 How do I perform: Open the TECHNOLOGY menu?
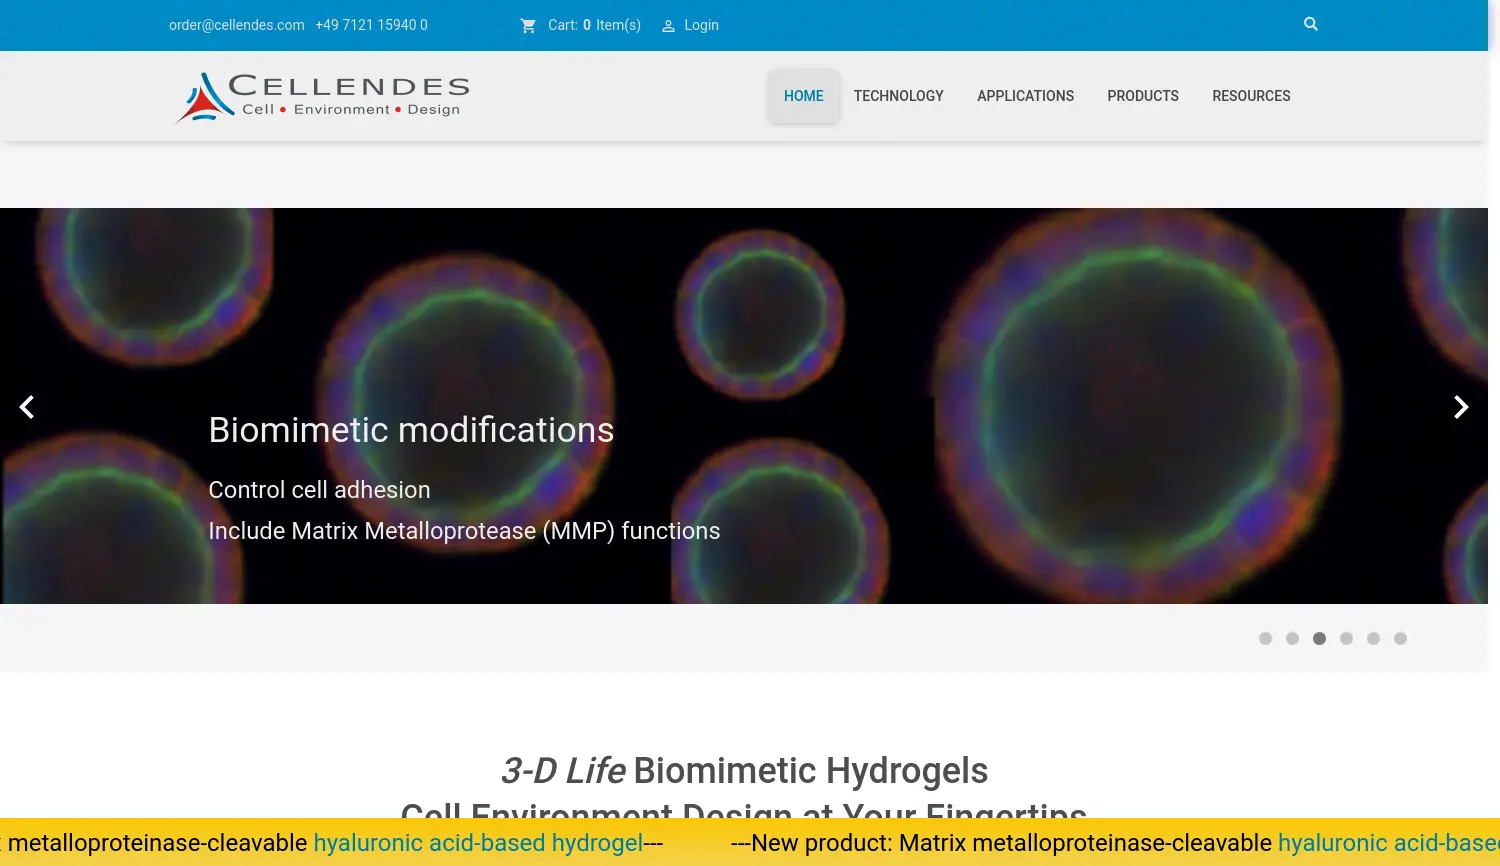[898, 96]
